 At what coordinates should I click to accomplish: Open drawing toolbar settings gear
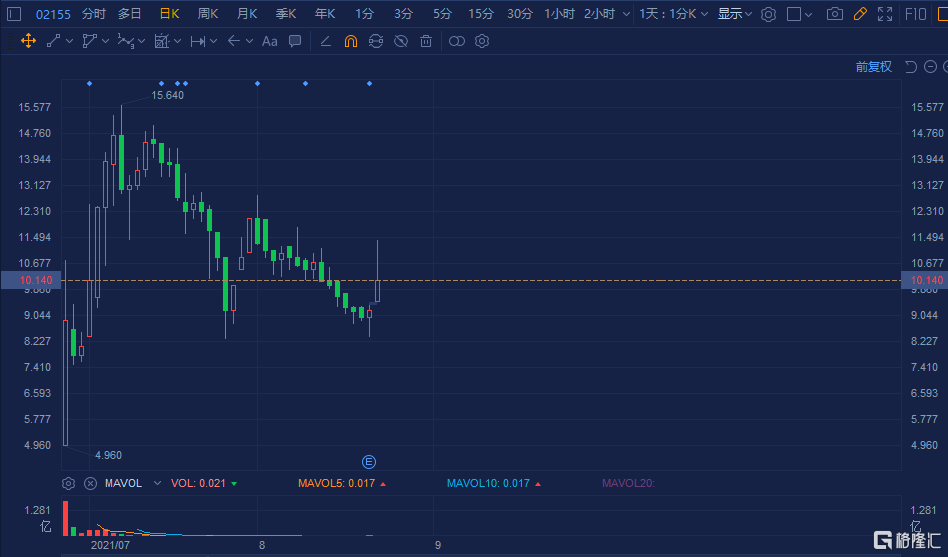(482, 41)
